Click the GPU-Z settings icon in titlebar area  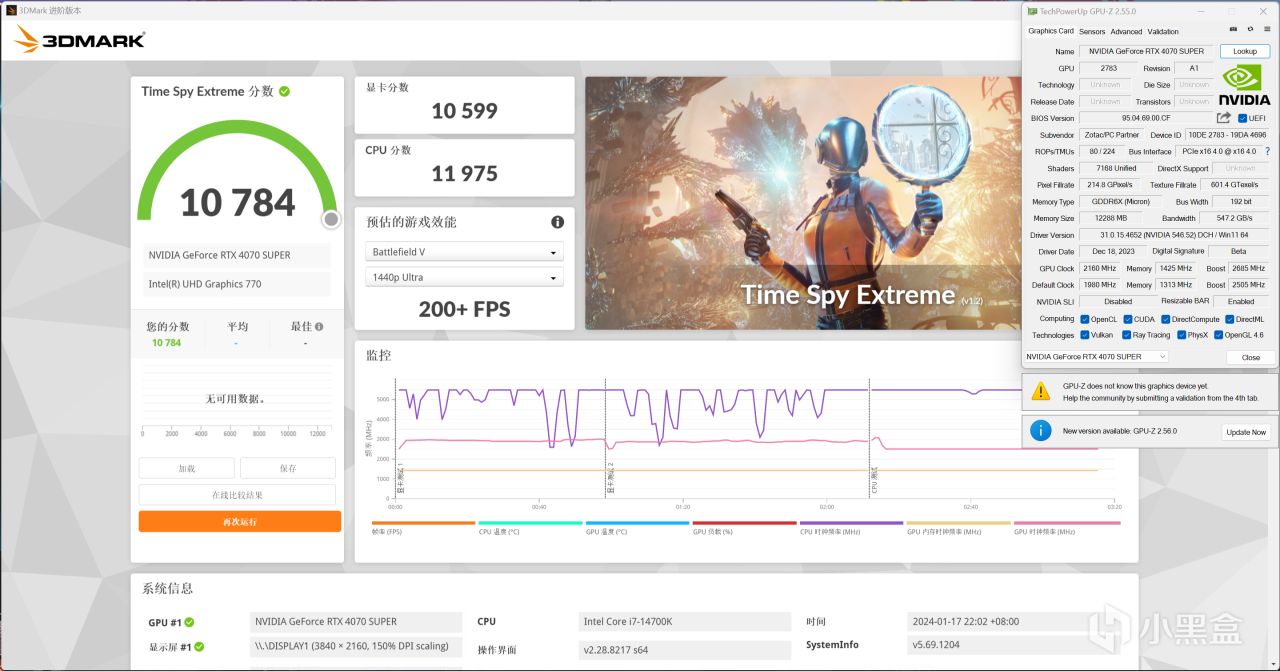click(1266, 29)
